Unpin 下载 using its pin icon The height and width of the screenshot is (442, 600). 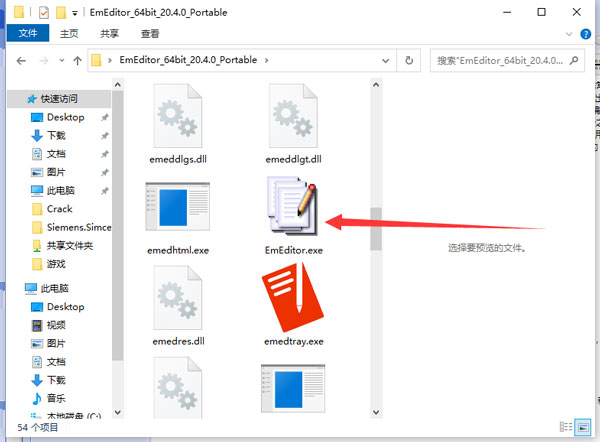click(104, 136)
